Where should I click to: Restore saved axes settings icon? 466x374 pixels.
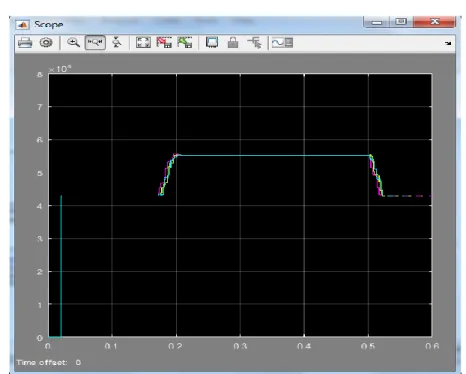tap(185, 43)
